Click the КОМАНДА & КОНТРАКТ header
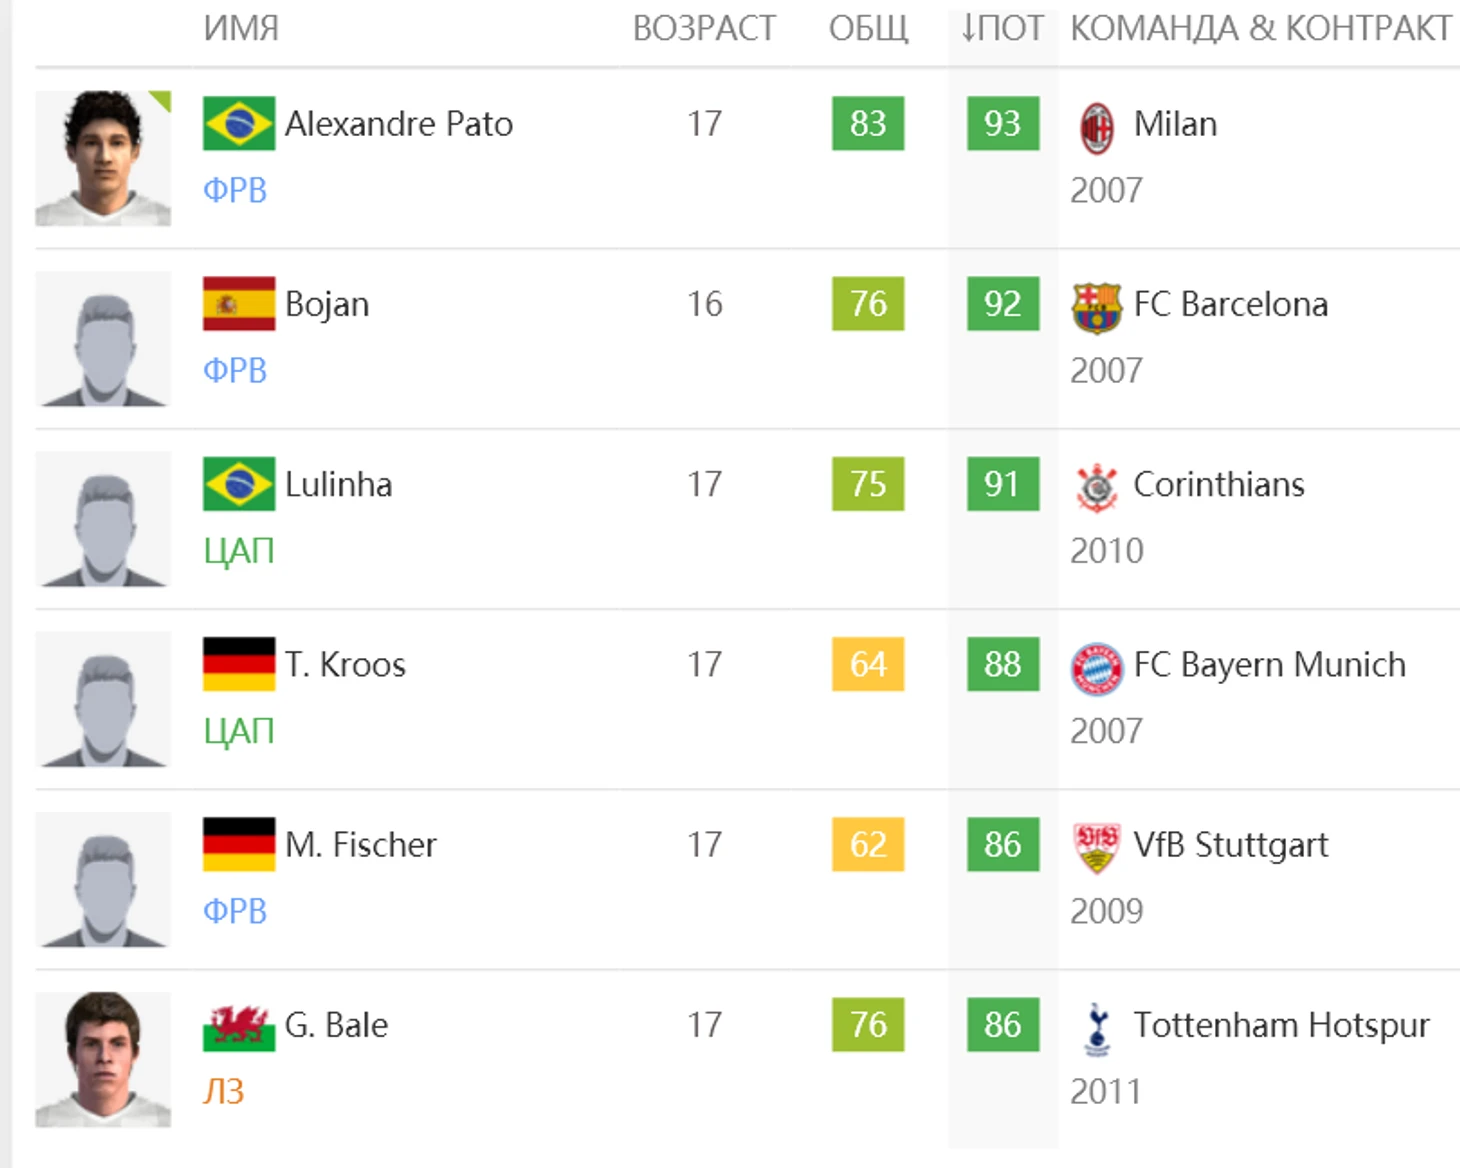1460x1168 pixels. pyautogui.click(x=1260, y=28)
